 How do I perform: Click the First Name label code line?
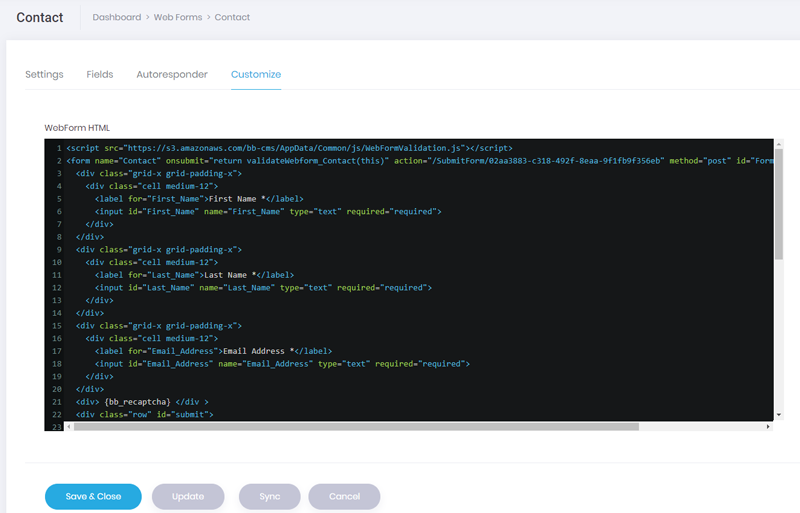point(199,199)
